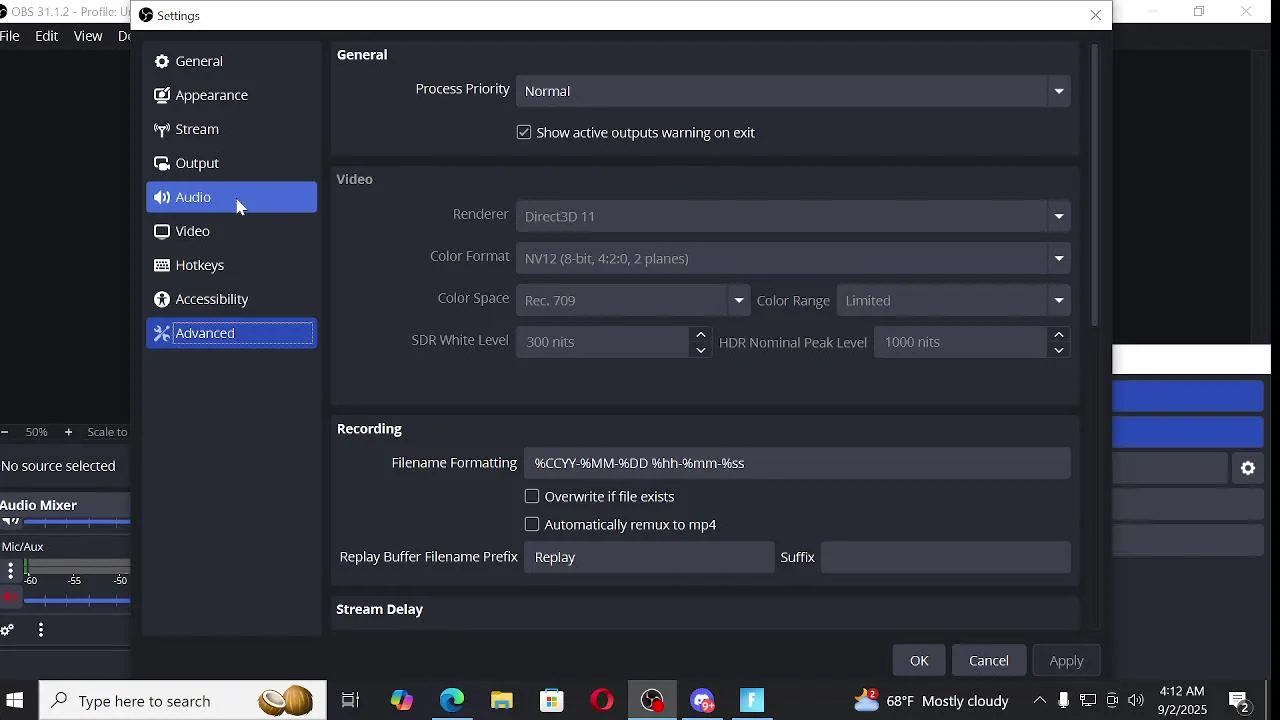Open File Explorer from the taskbar
This screenshot has width=1280, height=720.
[502, 701]
